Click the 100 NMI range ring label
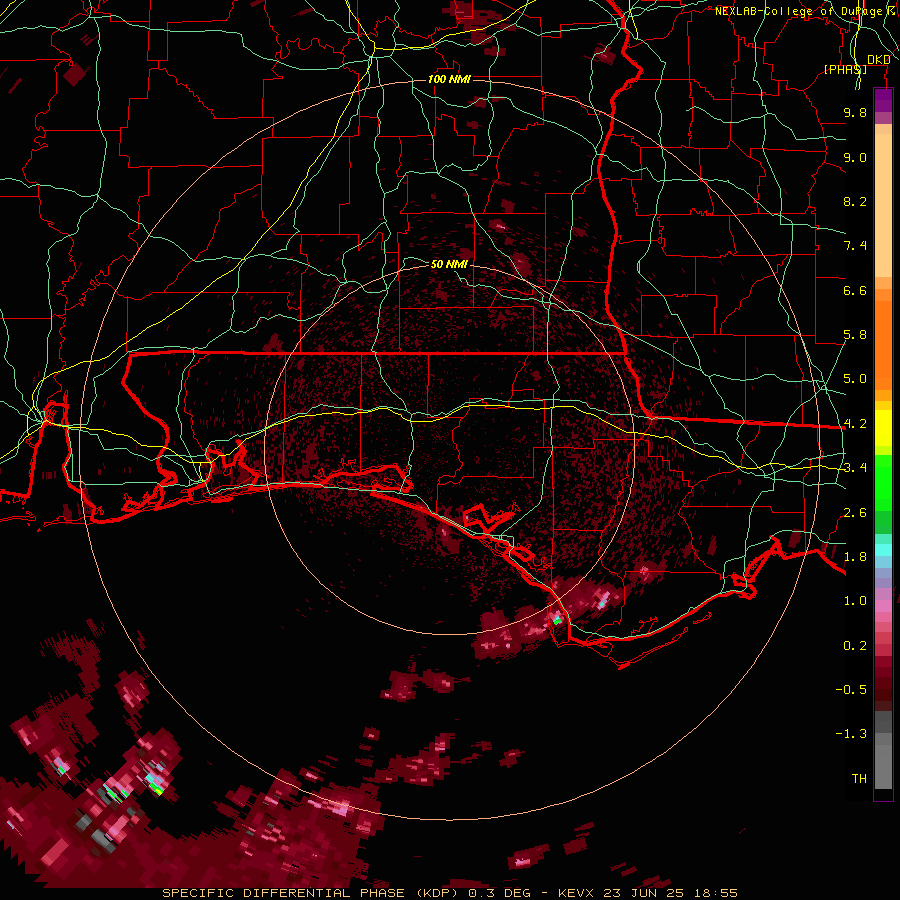Screen dimensions: 900x900 click(x=449, y=79)
